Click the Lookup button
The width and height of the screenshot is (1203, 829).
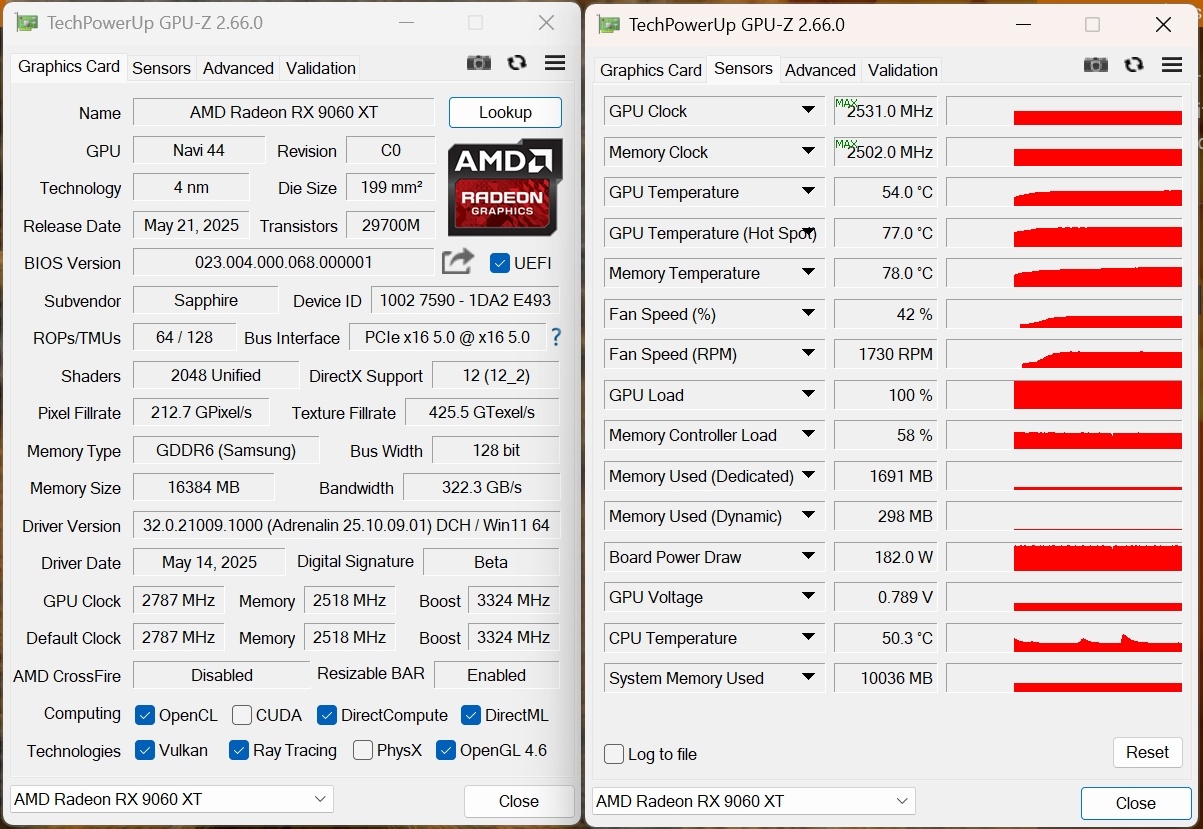point(505,112)
